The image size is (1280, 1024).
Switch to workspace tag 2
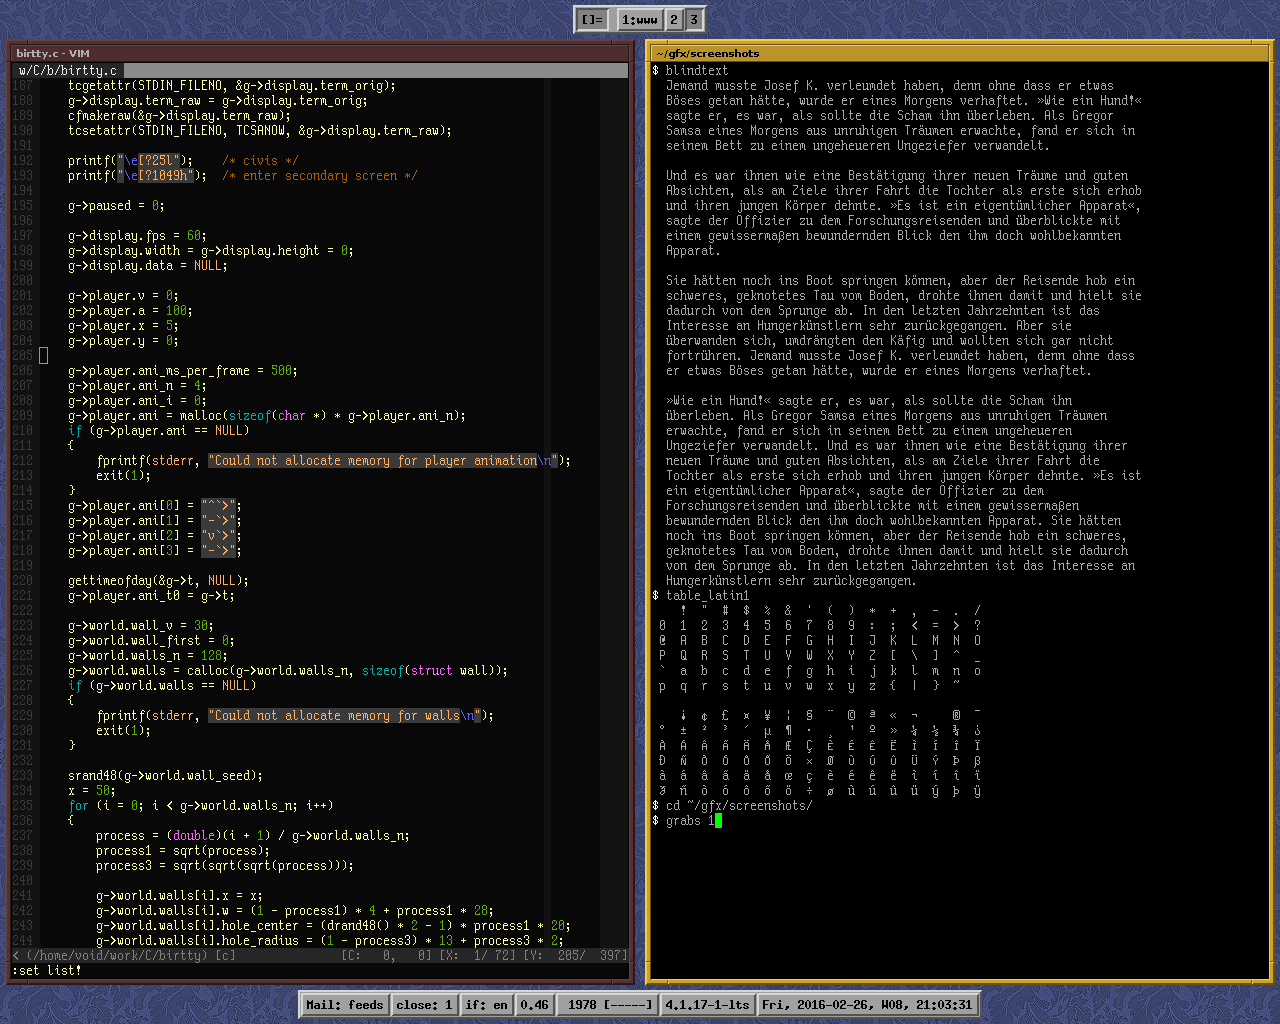click(x=674, y=19)
